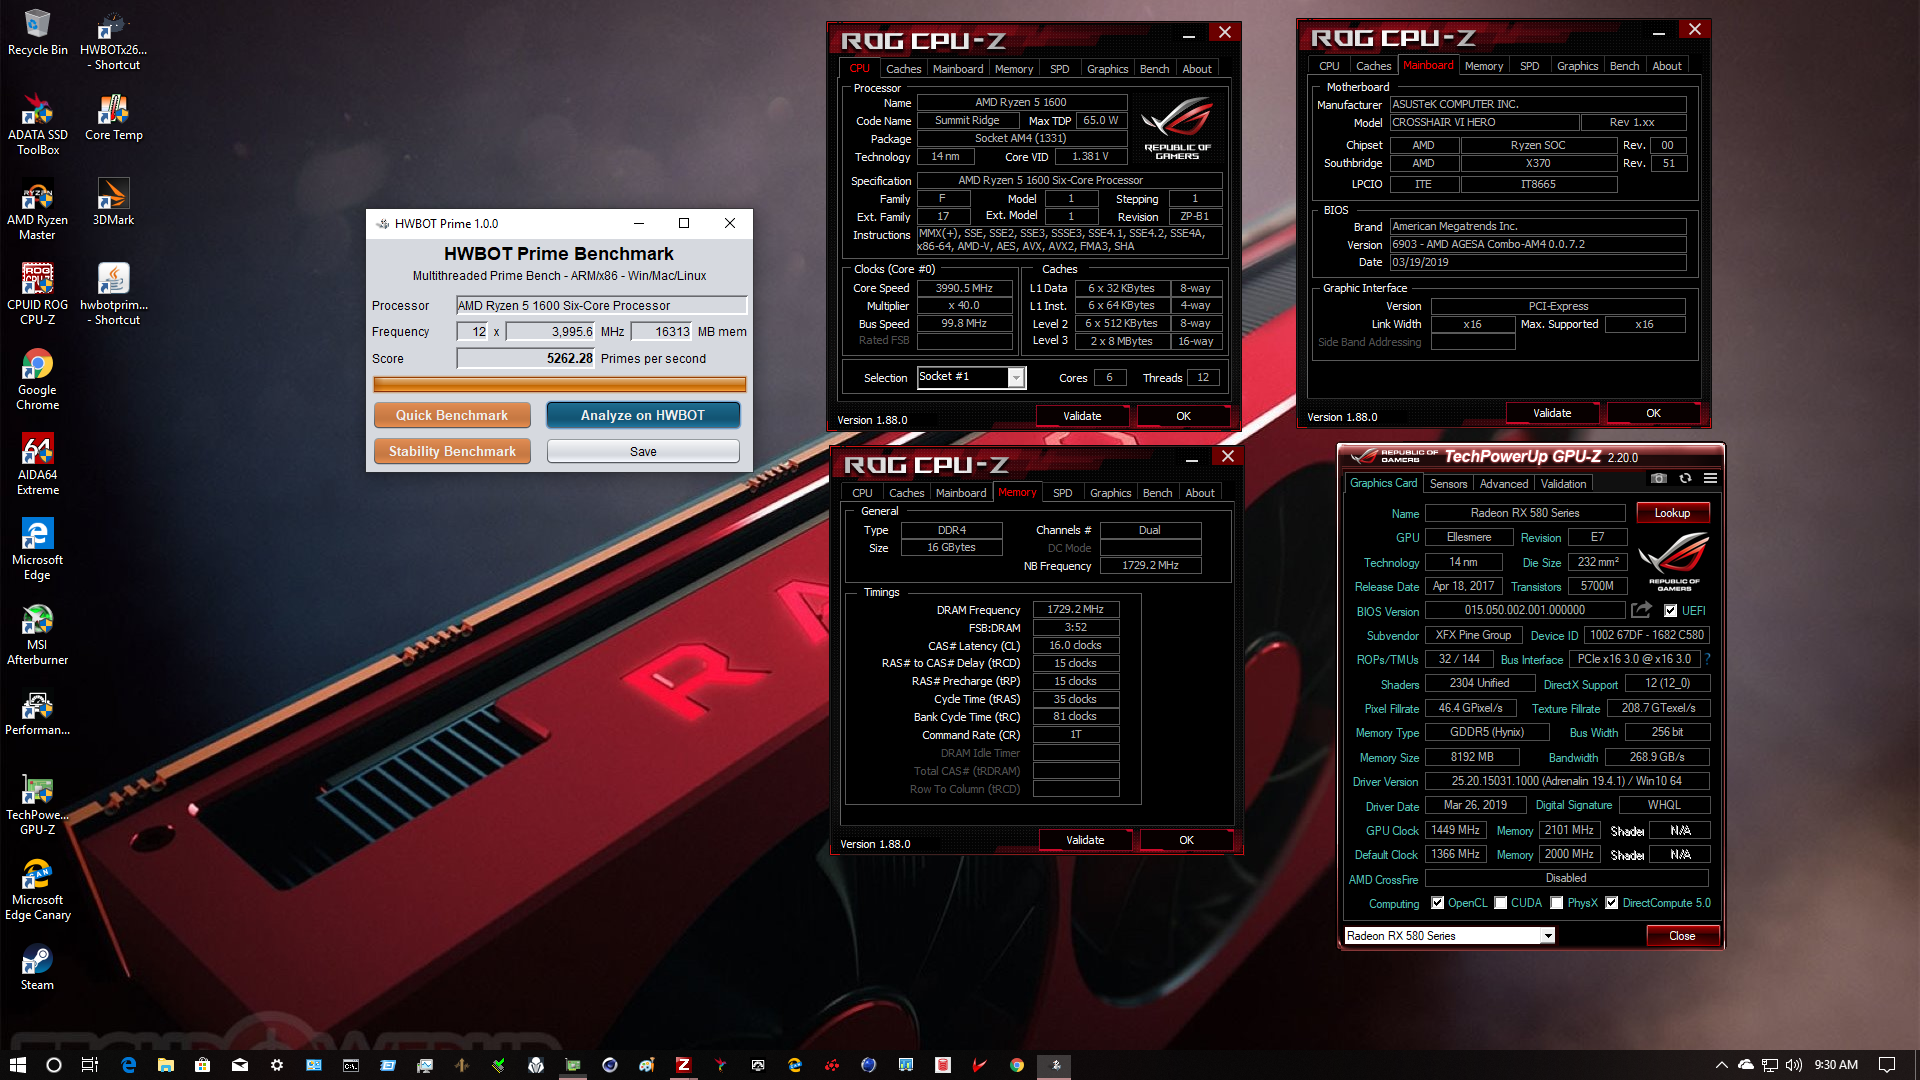Click Save in HWBOT Prime
Screen dimensions: 1920x1080
click(x=643, y=451)
